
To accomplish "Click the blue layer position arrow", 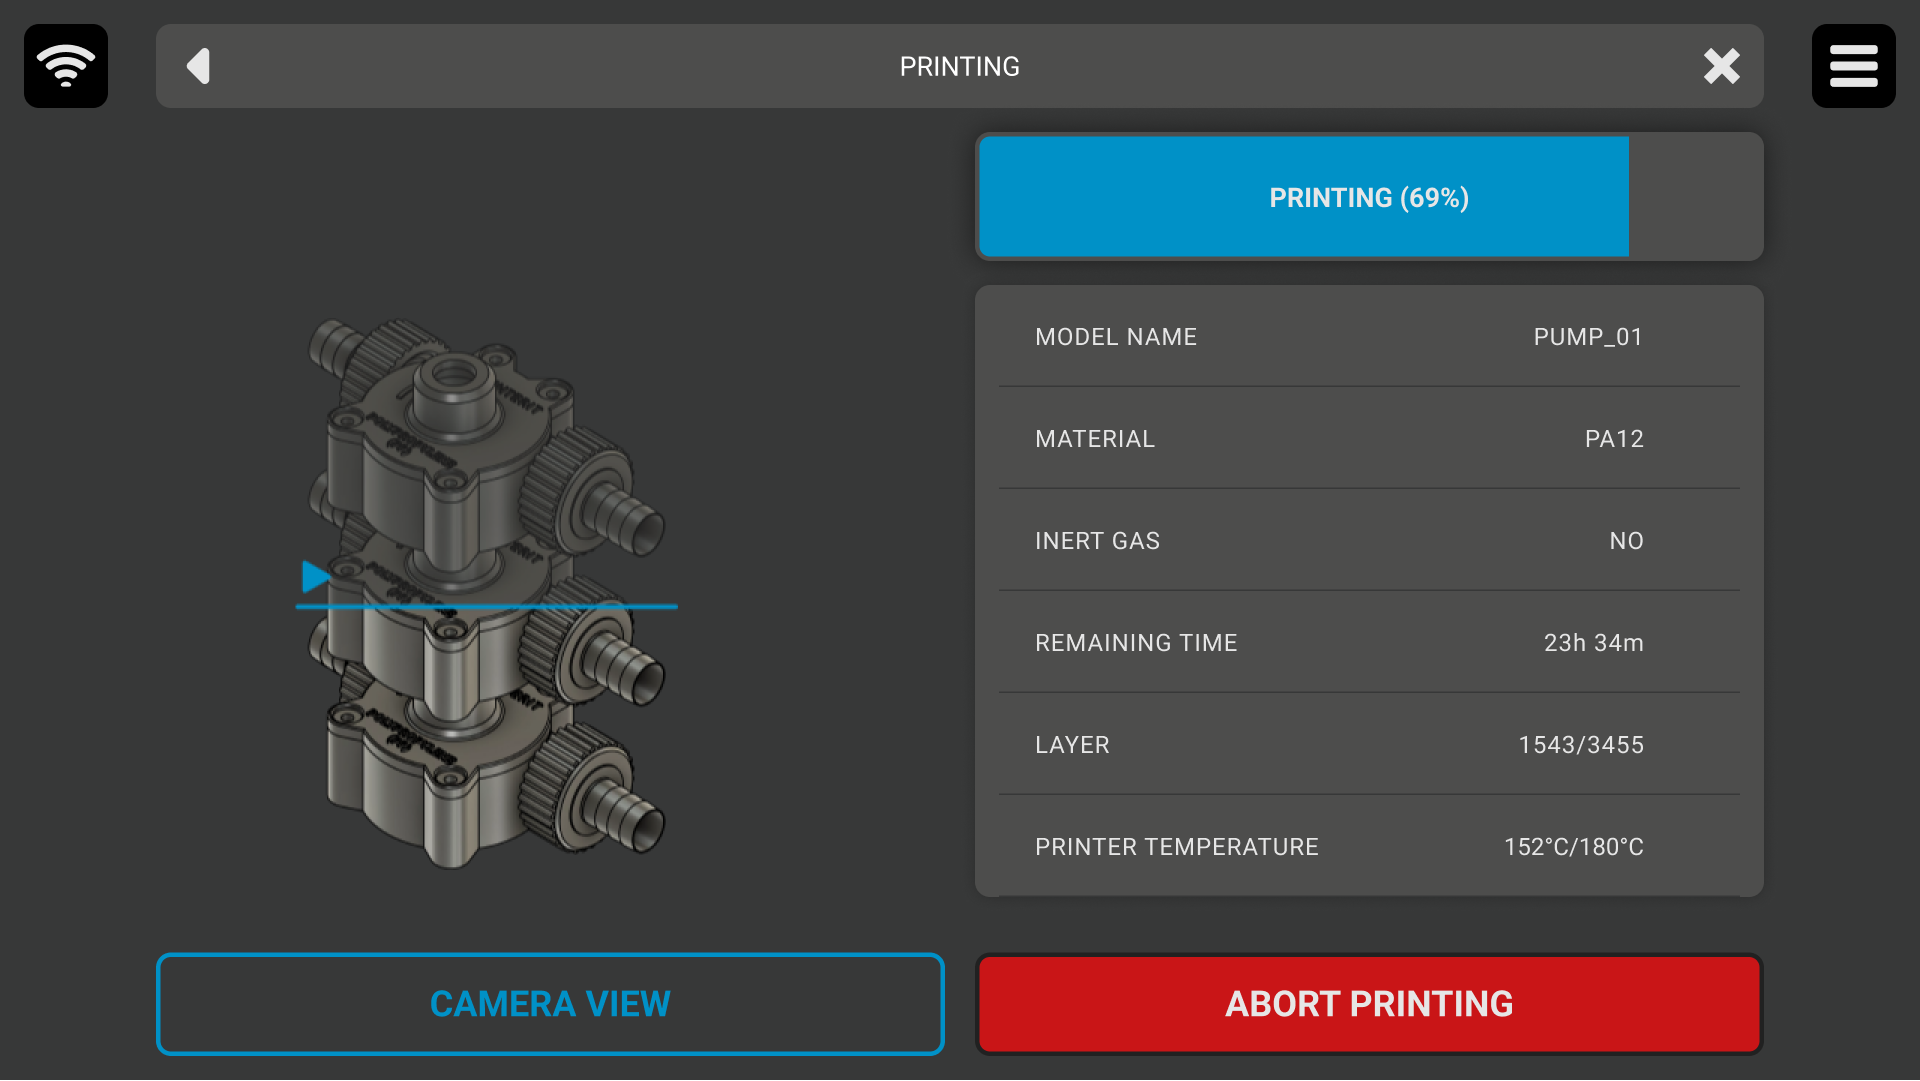I will click(x=315, y=576).
